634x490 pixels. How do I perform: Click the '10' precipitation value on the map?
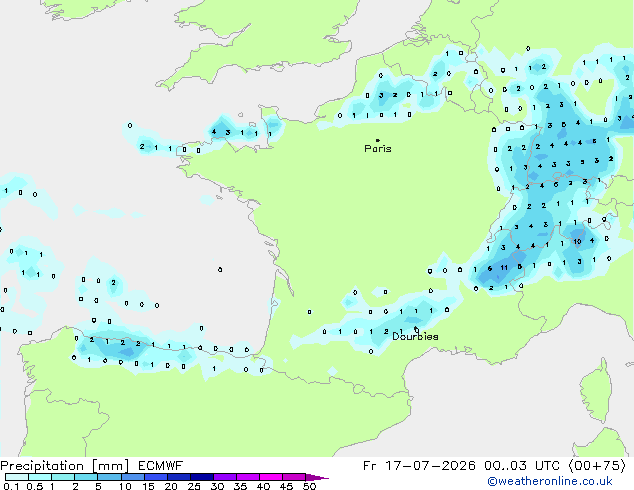(577, 241)
